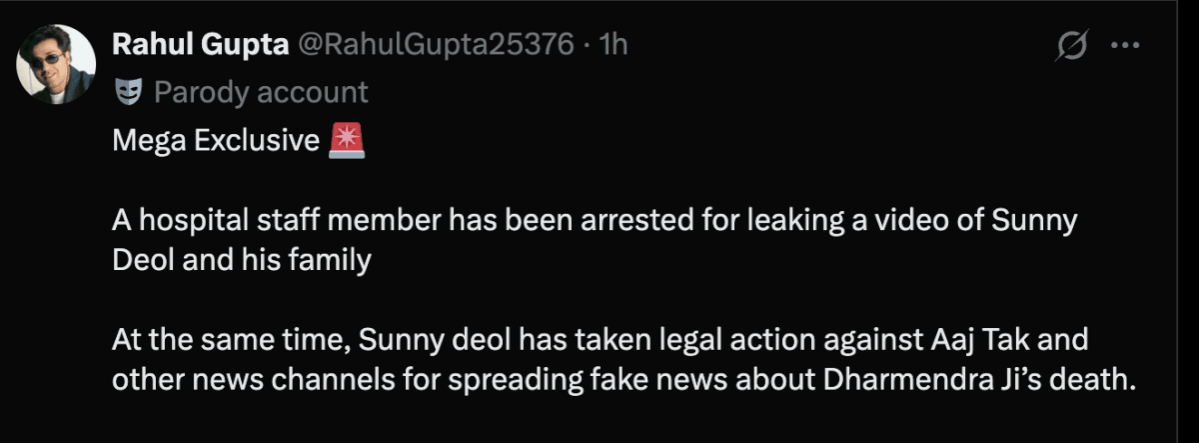
Task: Click the words Deol and his family
Action: pyautogui.click(x=242, y=261)
